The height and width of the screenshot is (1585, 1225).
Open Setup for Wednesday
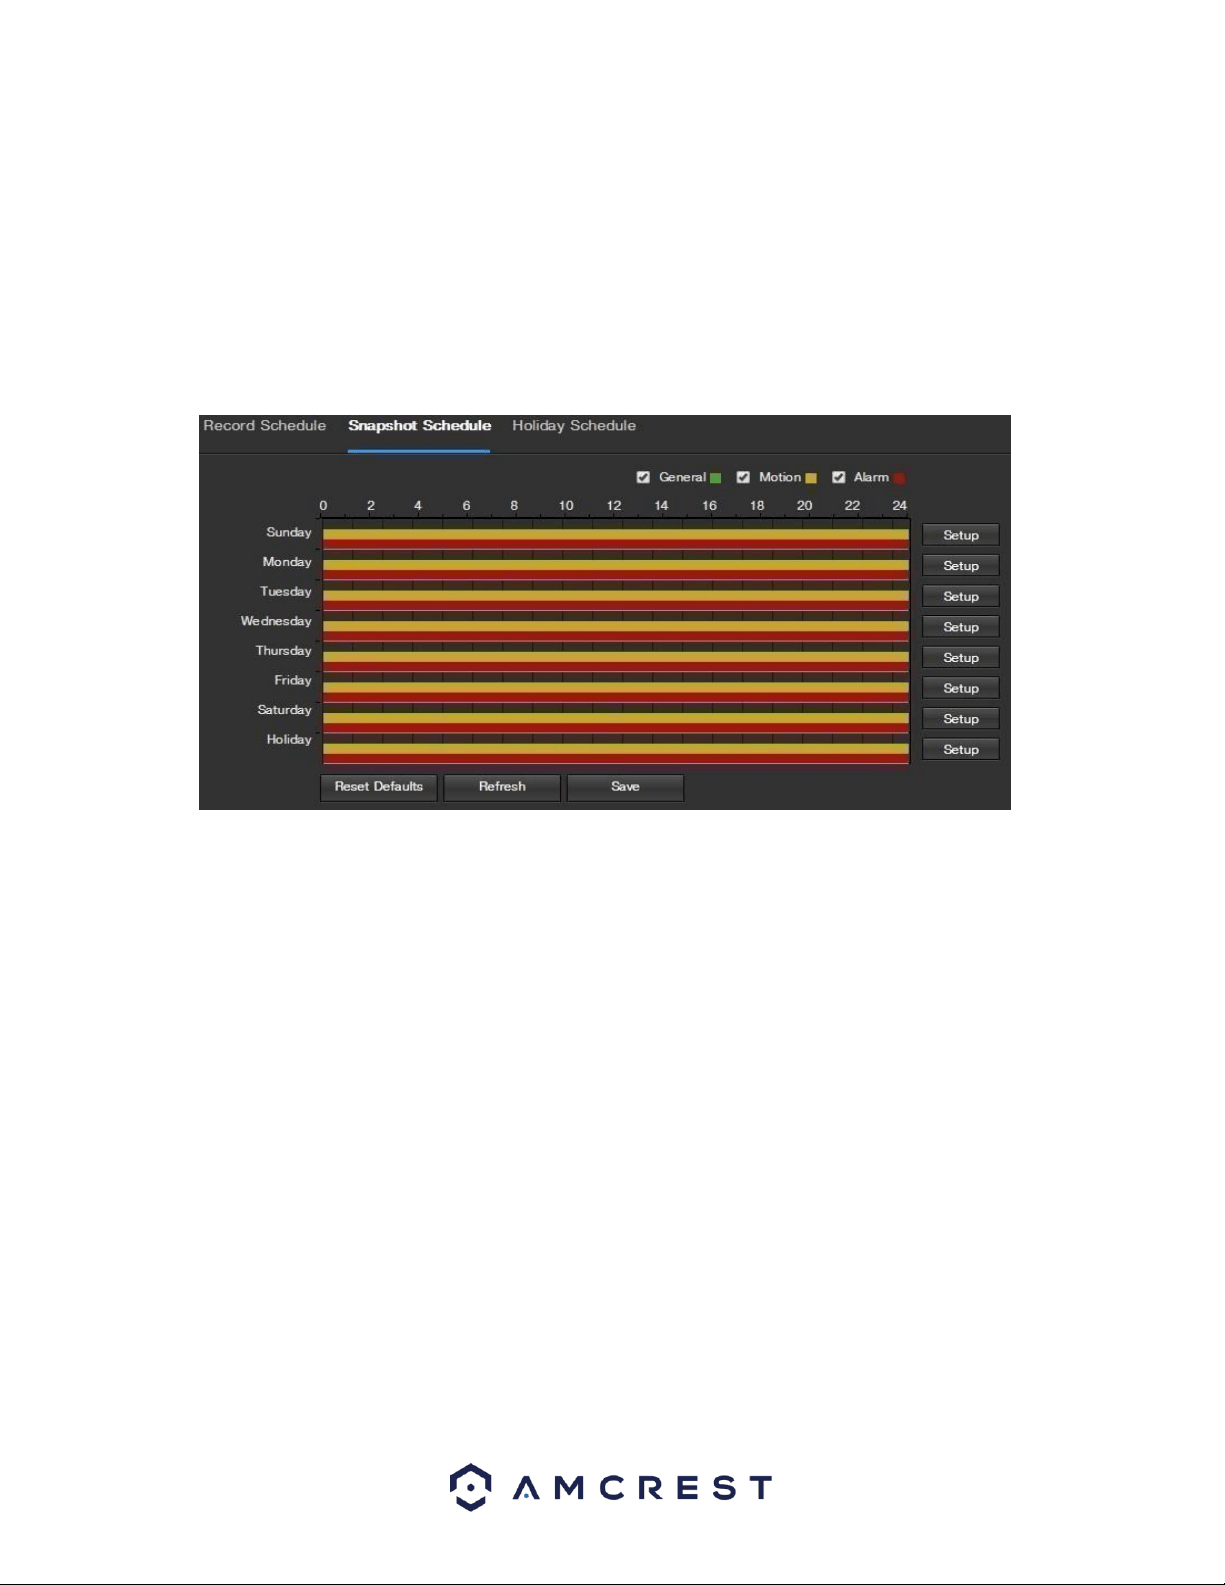click(x=960, y=627)
